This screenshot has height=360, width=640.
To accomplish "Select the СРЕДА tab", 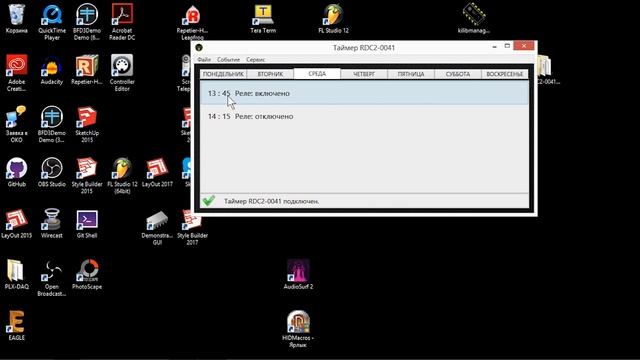I will pos(317,73).
